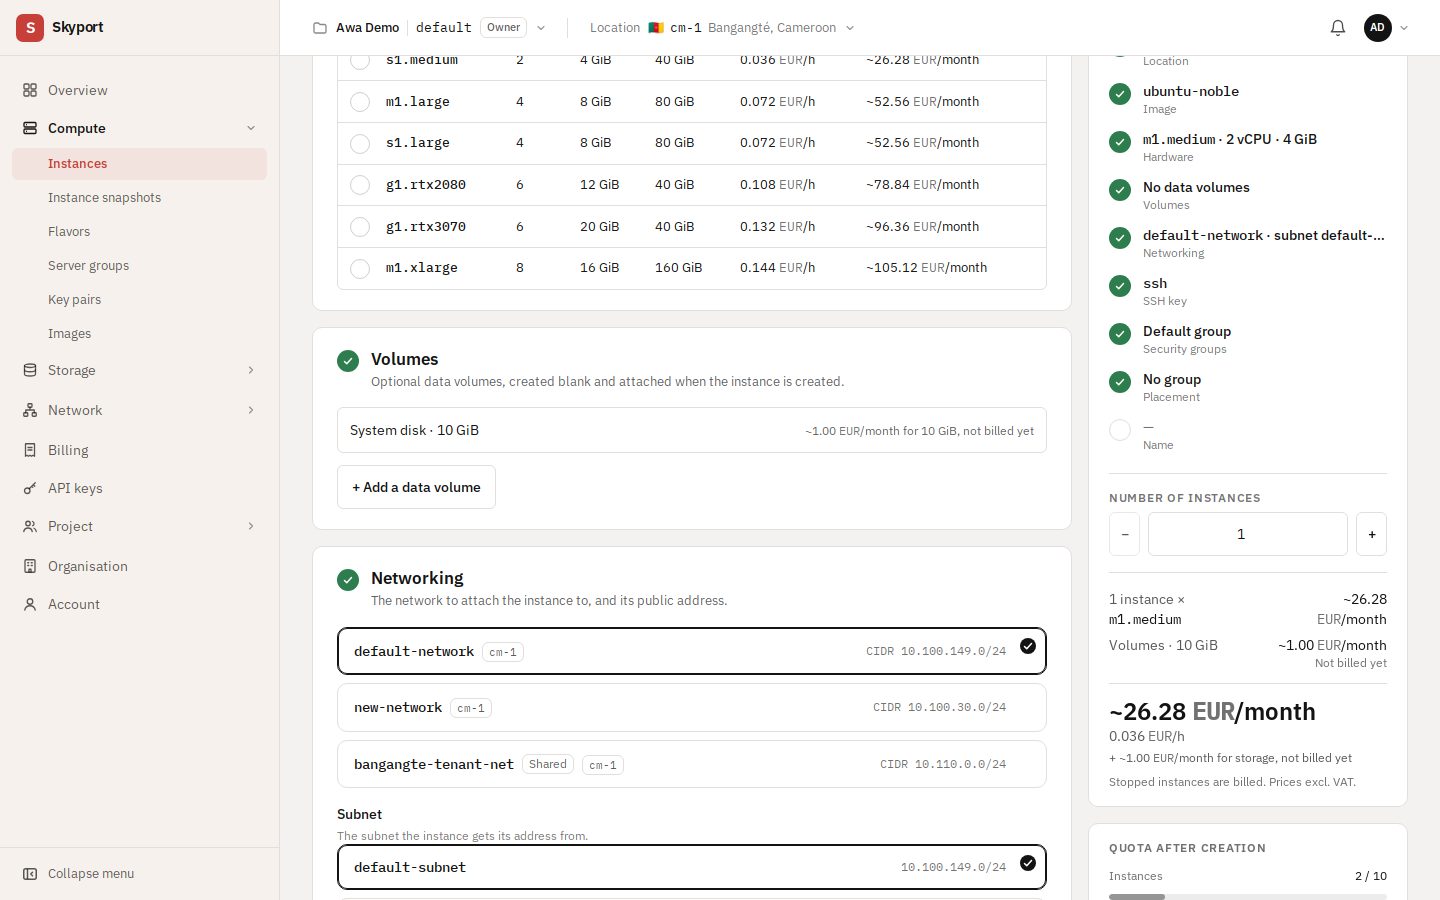
Task: Choose the new-network network option
Action: click(x=692, y=708)
